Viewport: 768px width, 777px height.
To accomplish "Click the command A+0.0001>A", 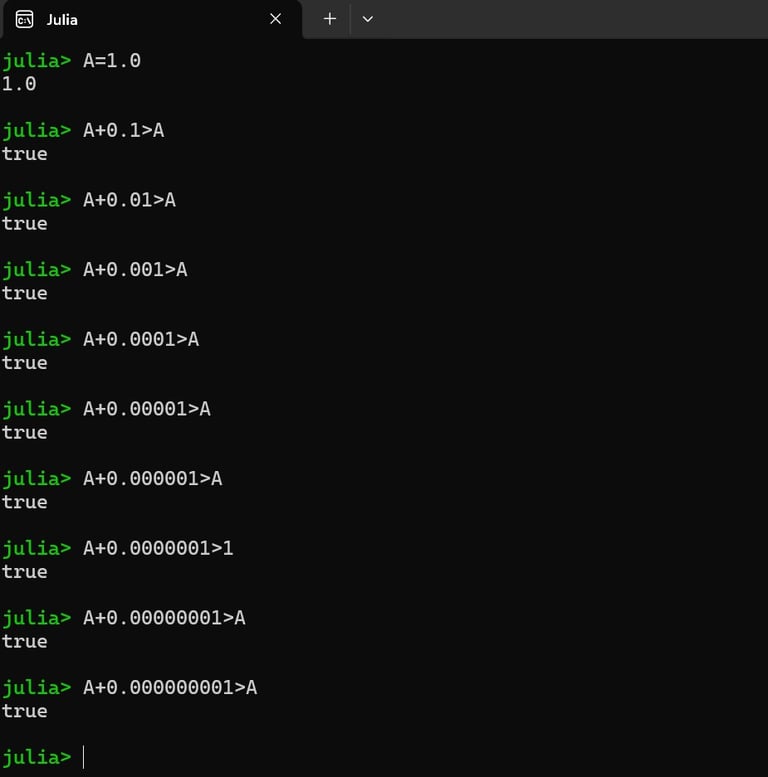I will [141, 339].
